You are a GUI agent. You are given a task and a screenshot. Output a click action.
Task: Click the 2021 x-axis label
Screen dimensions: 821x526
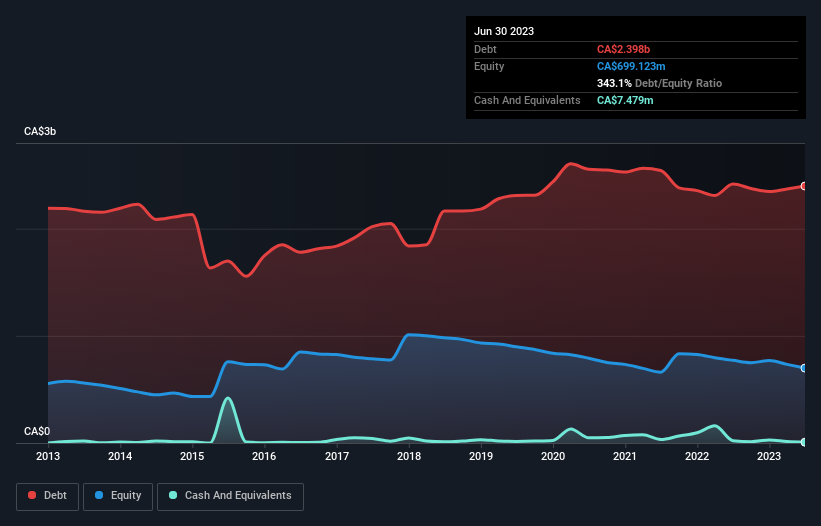pyautogui.click(x=625, y=456)
